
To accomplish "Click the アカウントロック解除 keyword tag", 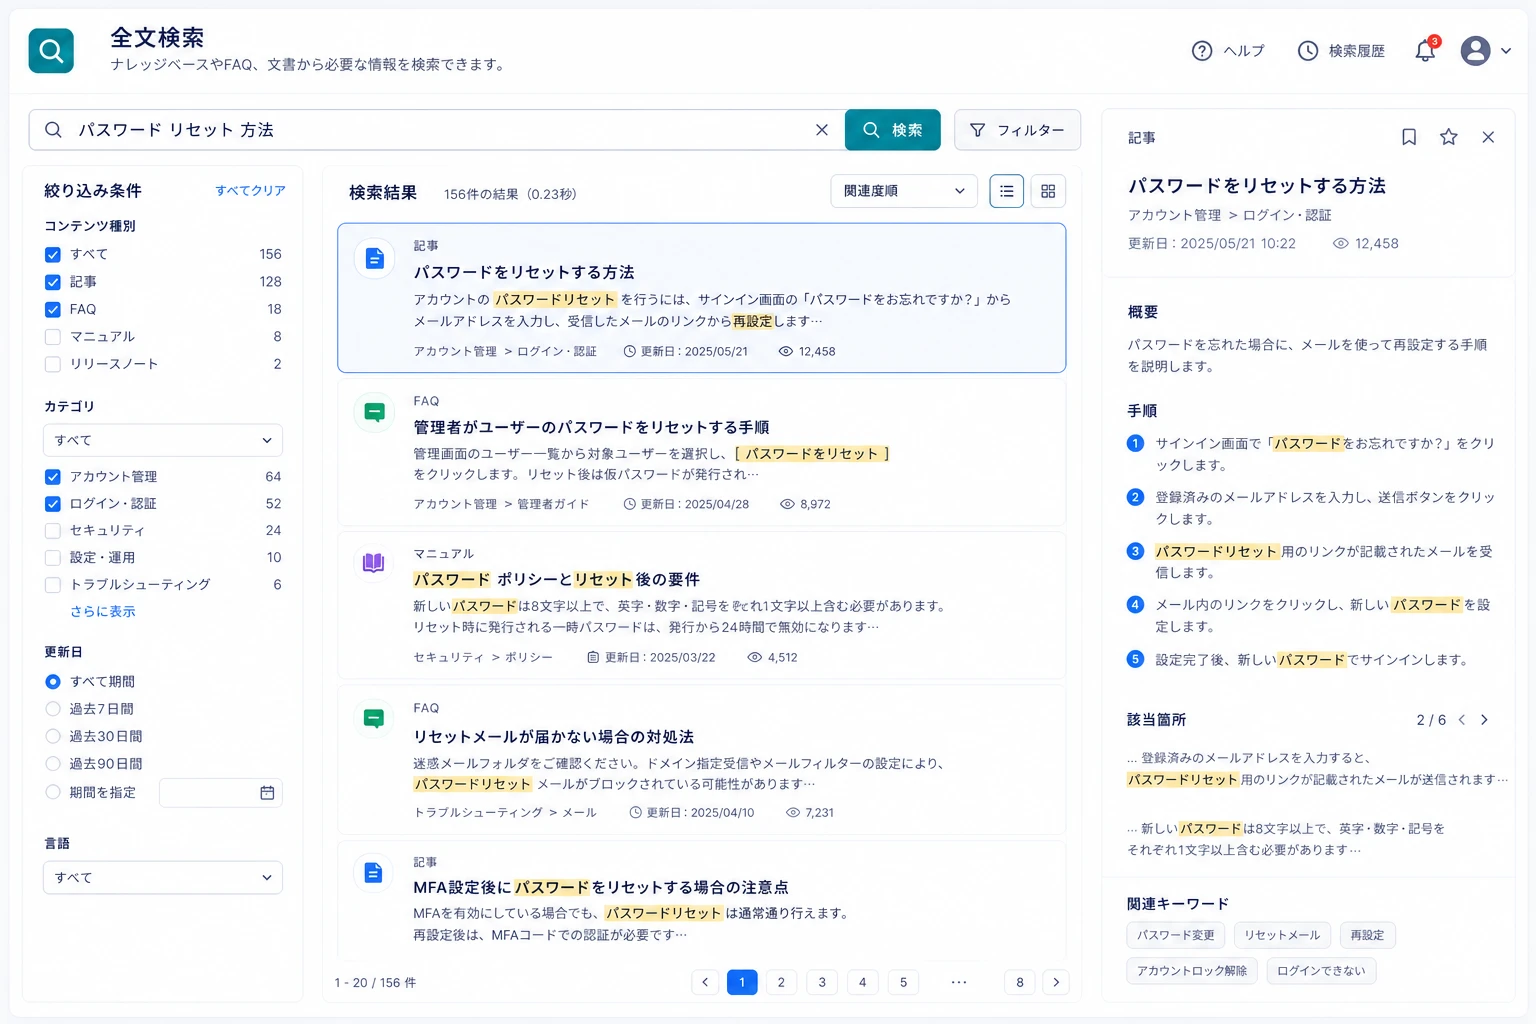I will click(1192, 971).
